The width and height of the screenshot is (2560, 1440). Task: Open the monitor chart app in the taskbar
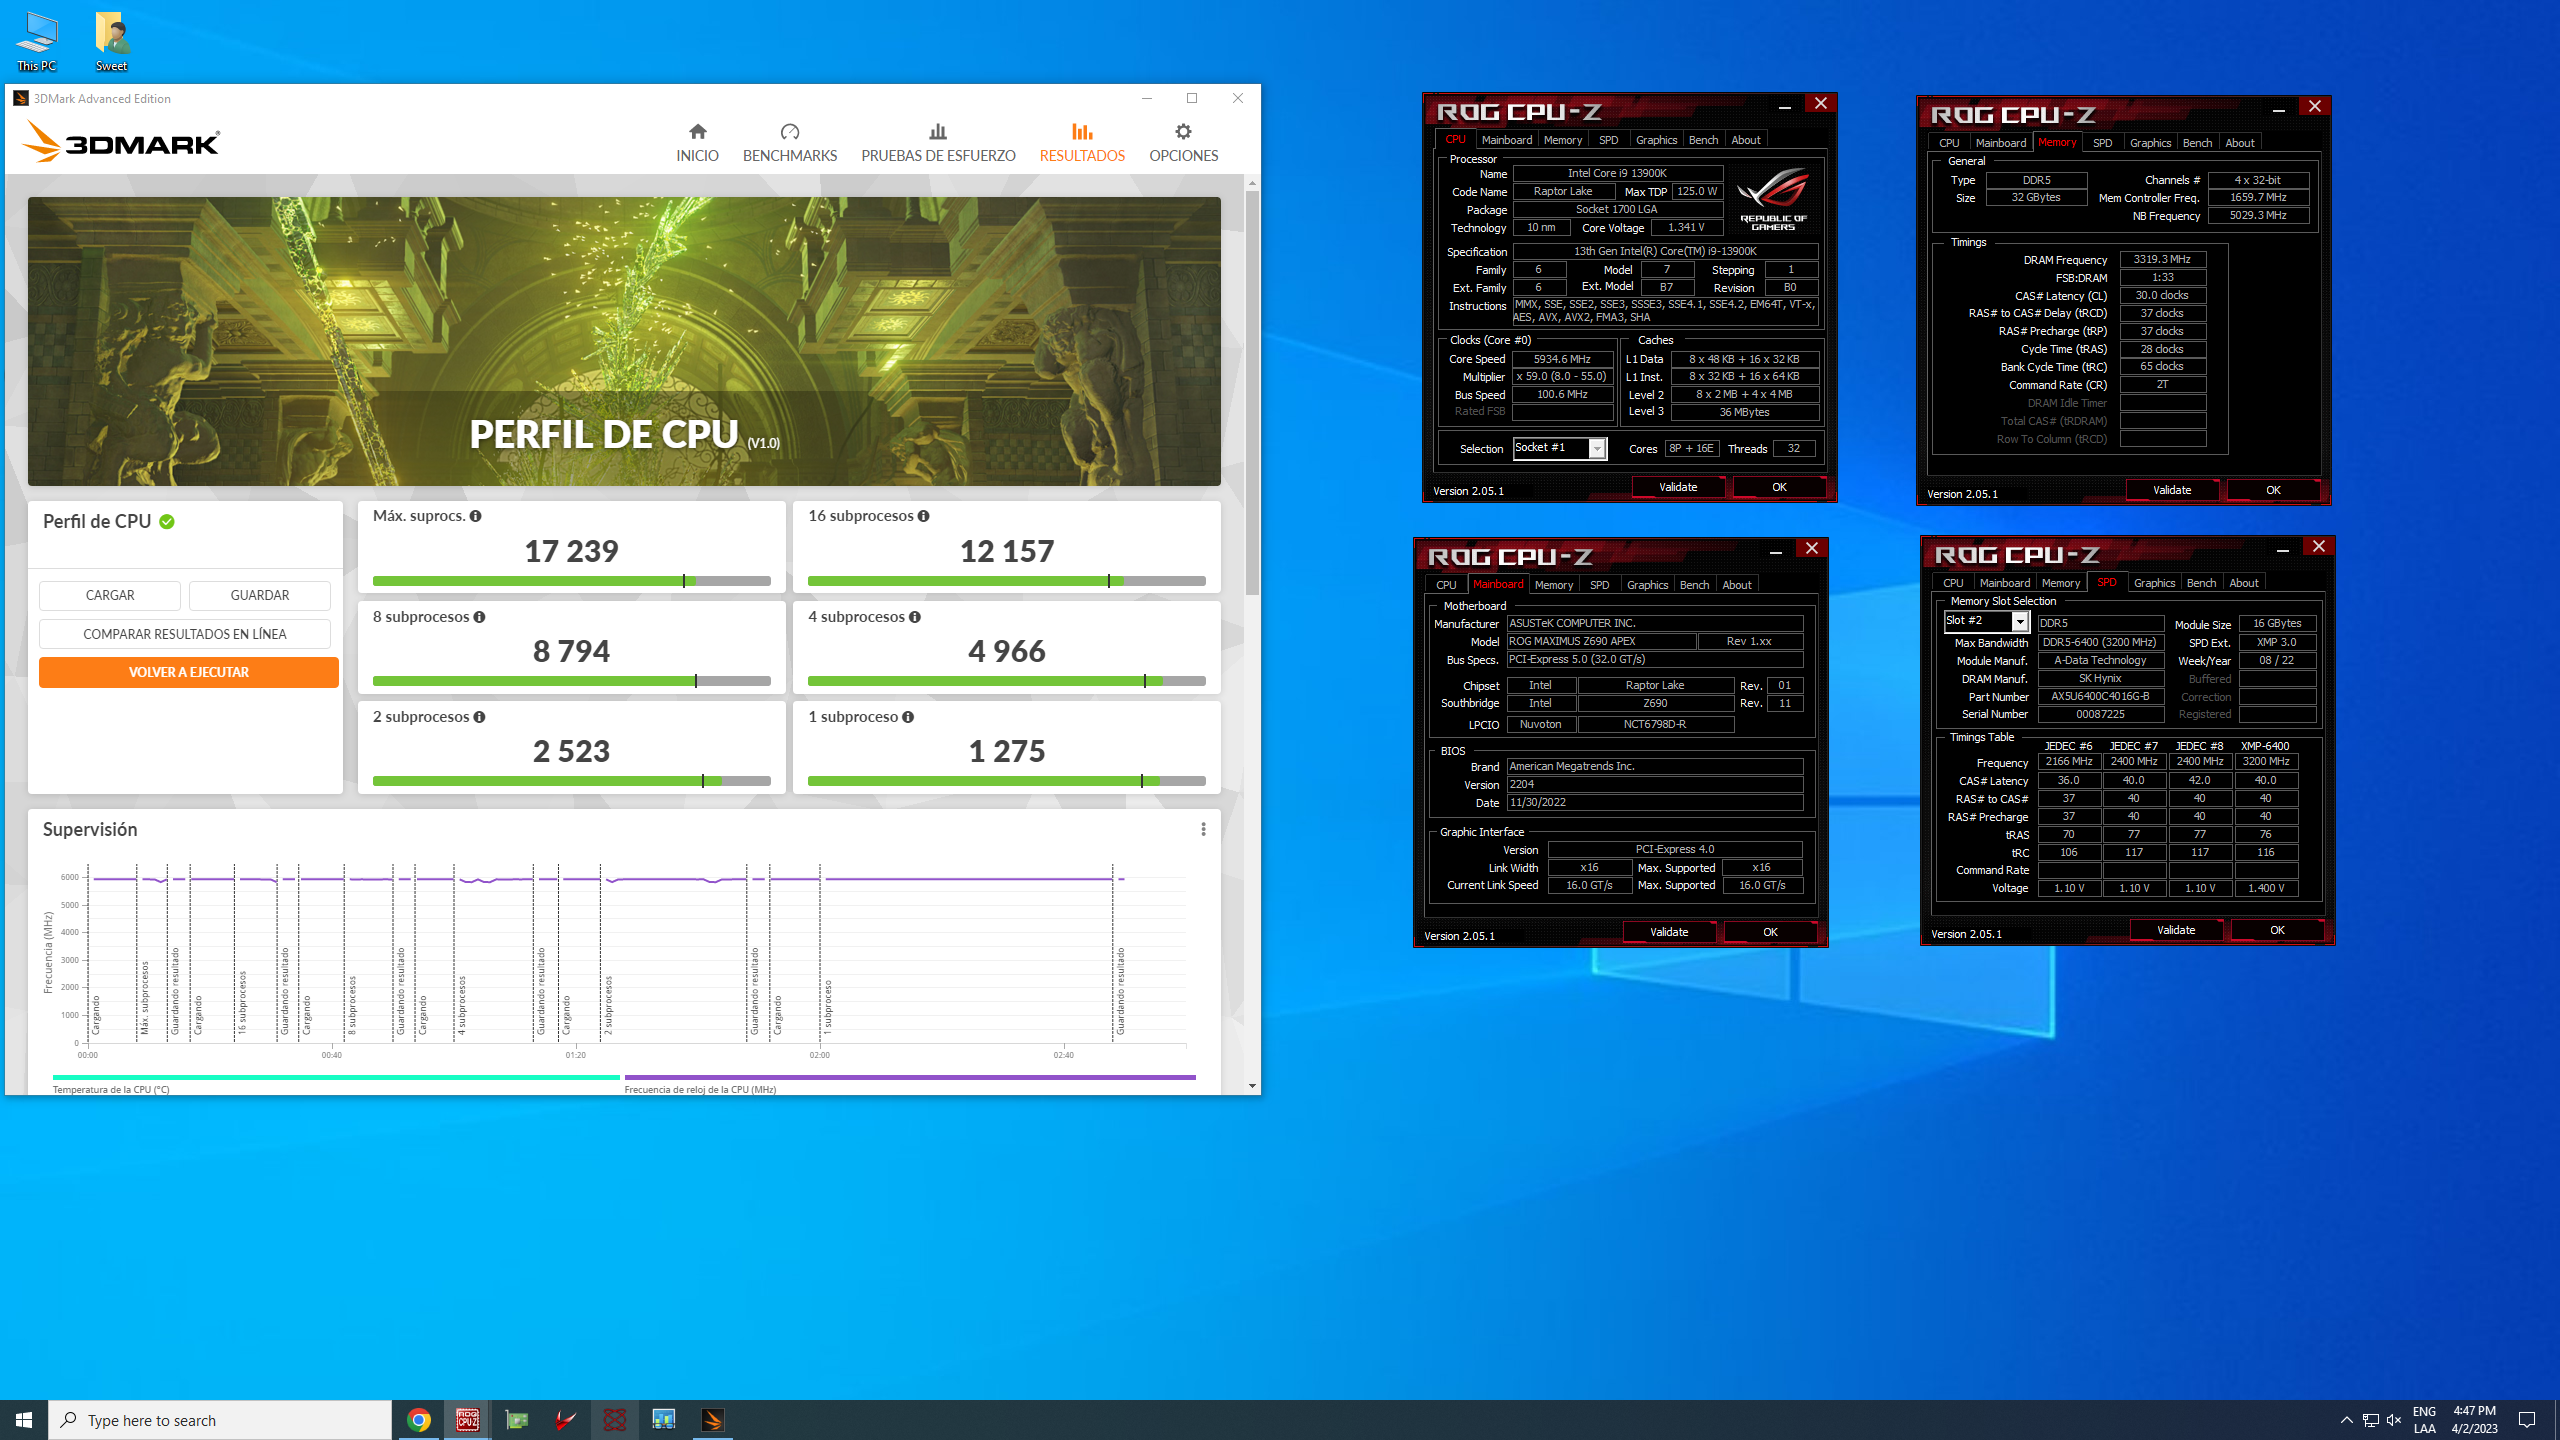[664, 1420]
